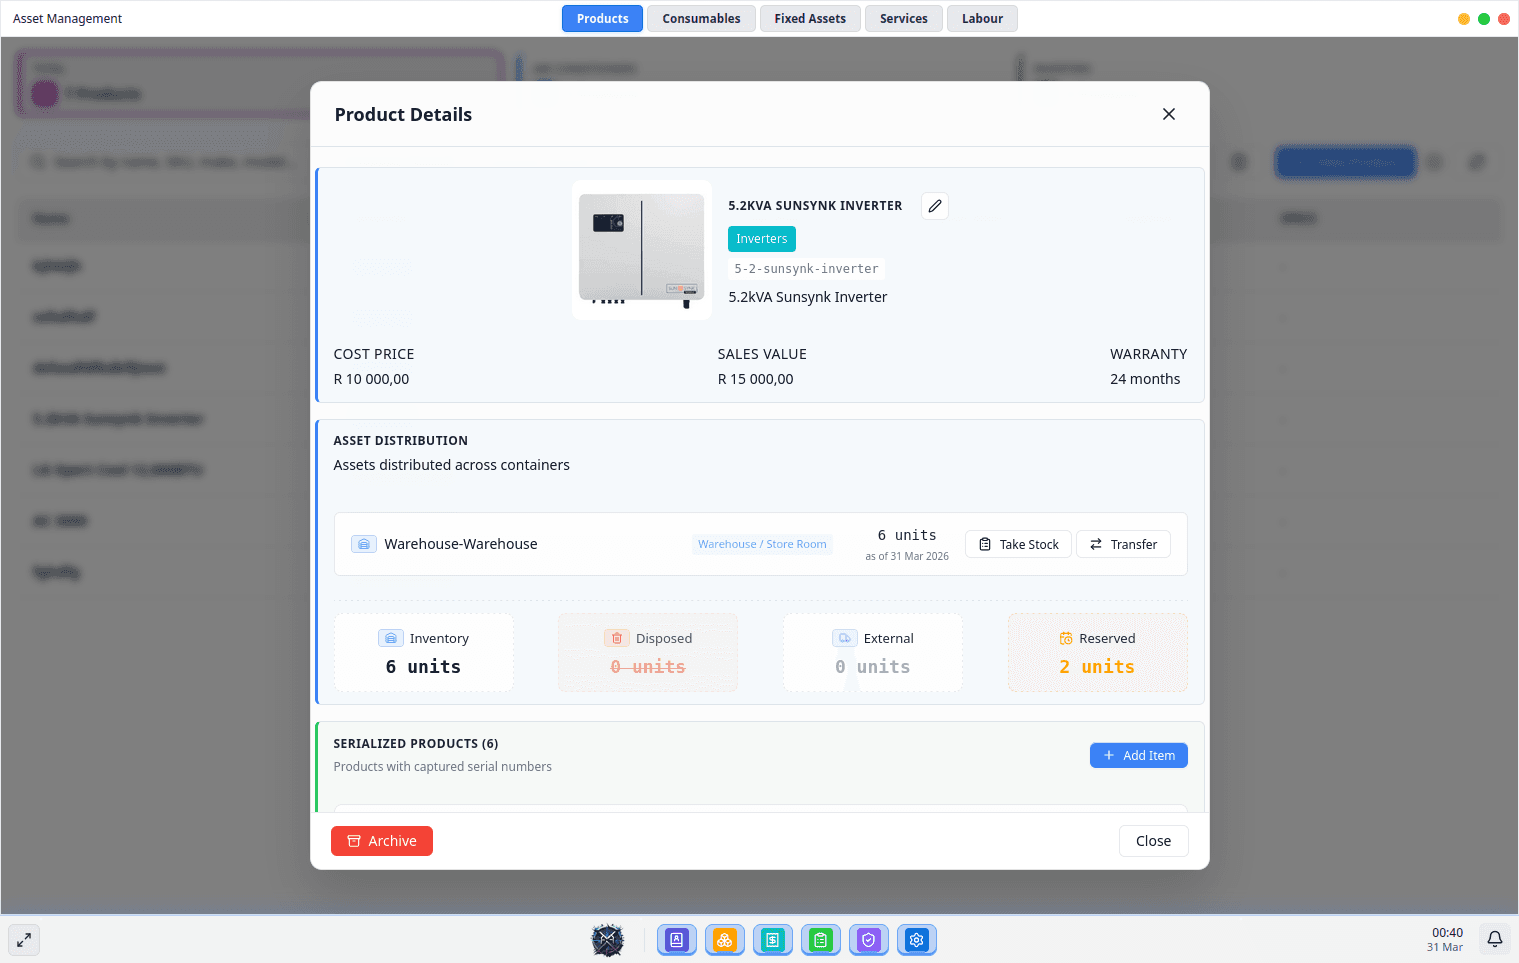Click the 5-2-sunsynk-inverter SKU code
1519x963 pixels.
[806, 269]
